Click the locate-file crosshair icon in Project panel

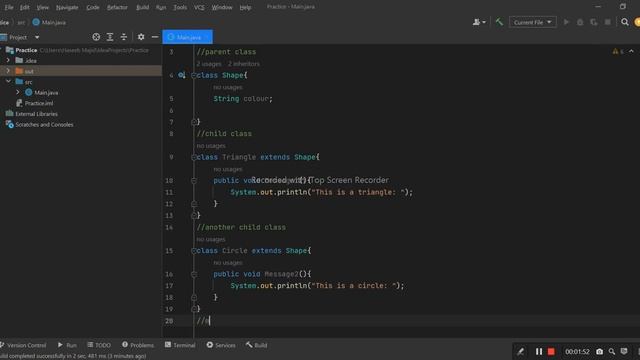(x=96, y=37)
